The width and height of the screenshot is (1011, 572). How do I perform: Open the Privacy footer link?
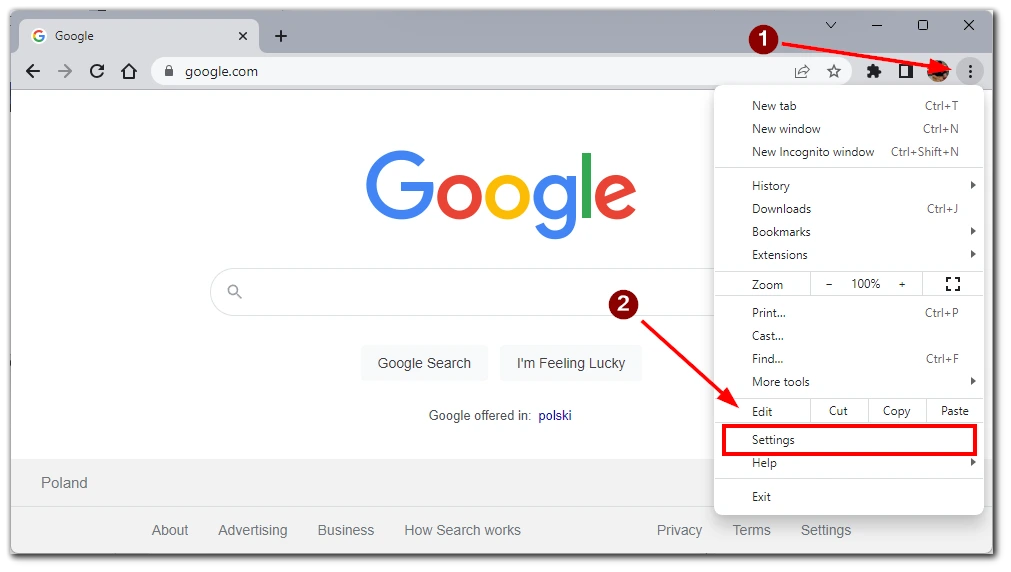point(679,531)
